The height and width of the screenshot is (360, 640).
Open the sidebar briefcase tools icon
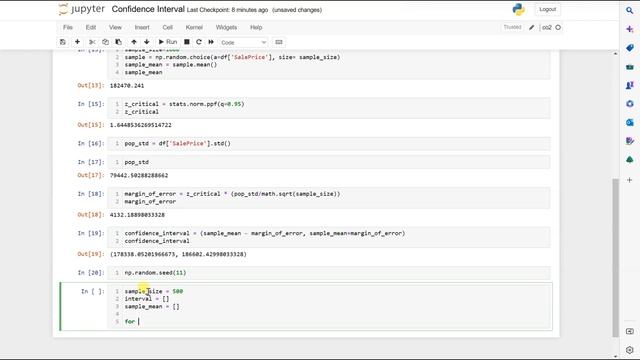[x=629, y=67]
